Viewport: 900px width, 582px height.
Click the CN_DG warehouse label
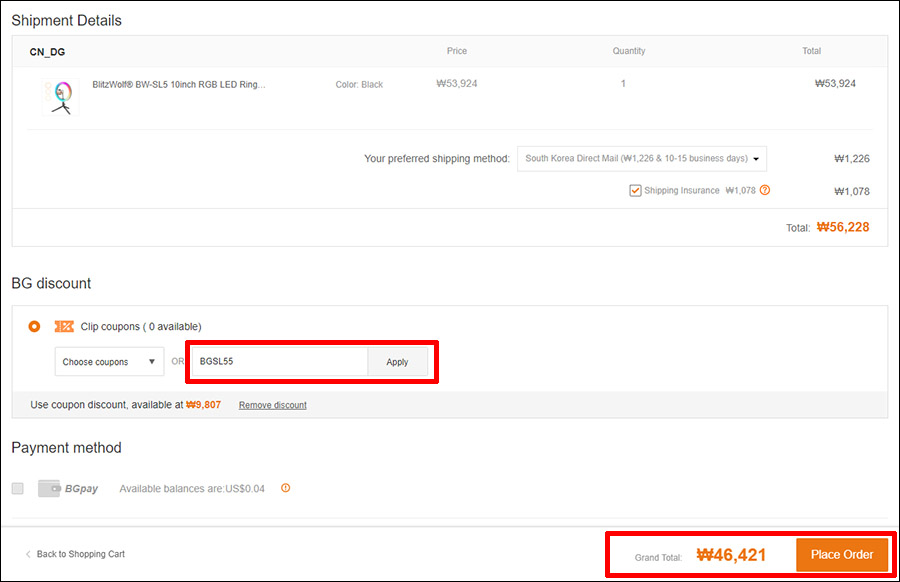[47, 52]
